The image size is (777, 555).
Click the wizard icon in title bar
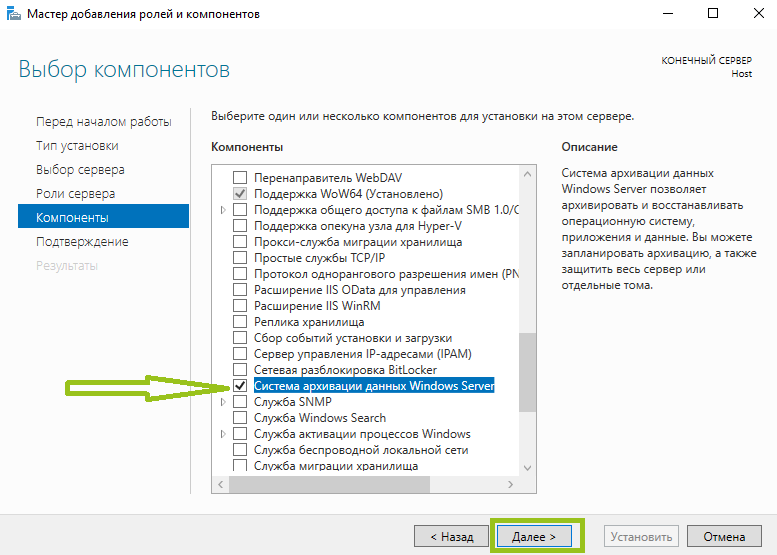point(13,13)
